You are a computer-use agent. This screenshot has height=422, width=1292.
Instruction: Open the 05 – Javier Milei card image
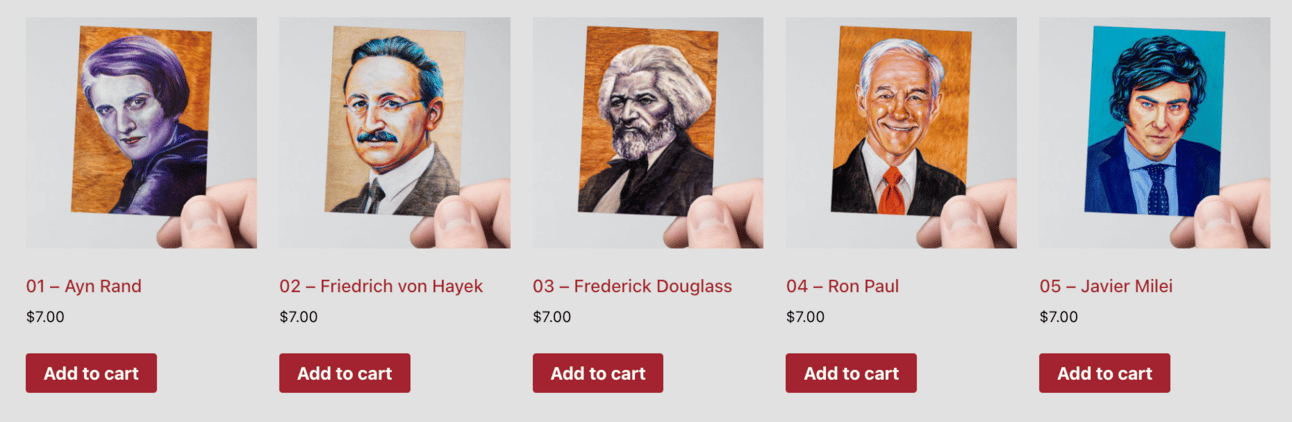tap(1155, 133)
